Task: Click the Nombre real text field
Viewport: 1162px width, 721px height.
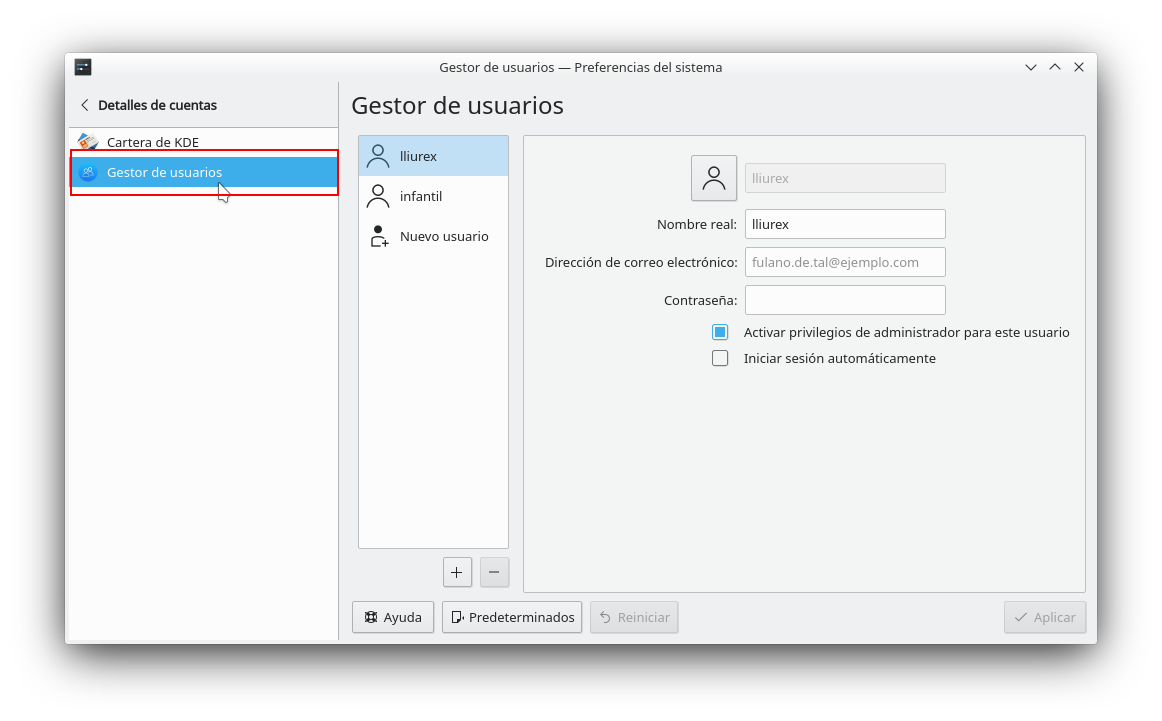Action: click(845, 224)
